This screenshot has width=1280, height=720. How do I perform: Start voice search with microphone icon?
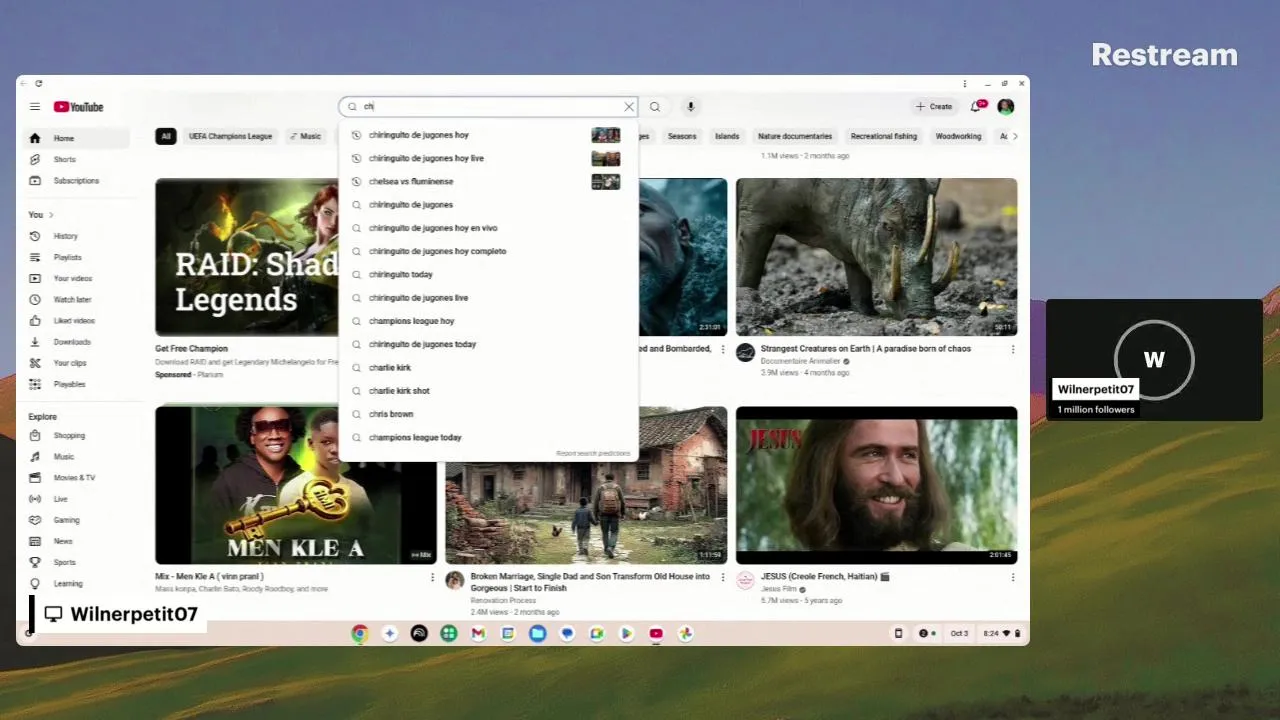(690, 107)
